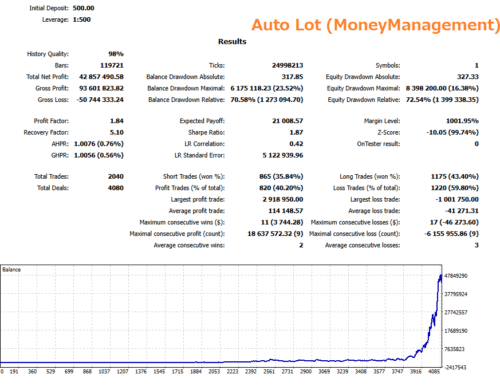The width and height of the screenshot is (500, 390).
Task: Select the Ticks value 24998213
Action: click(x=287, y=65)
